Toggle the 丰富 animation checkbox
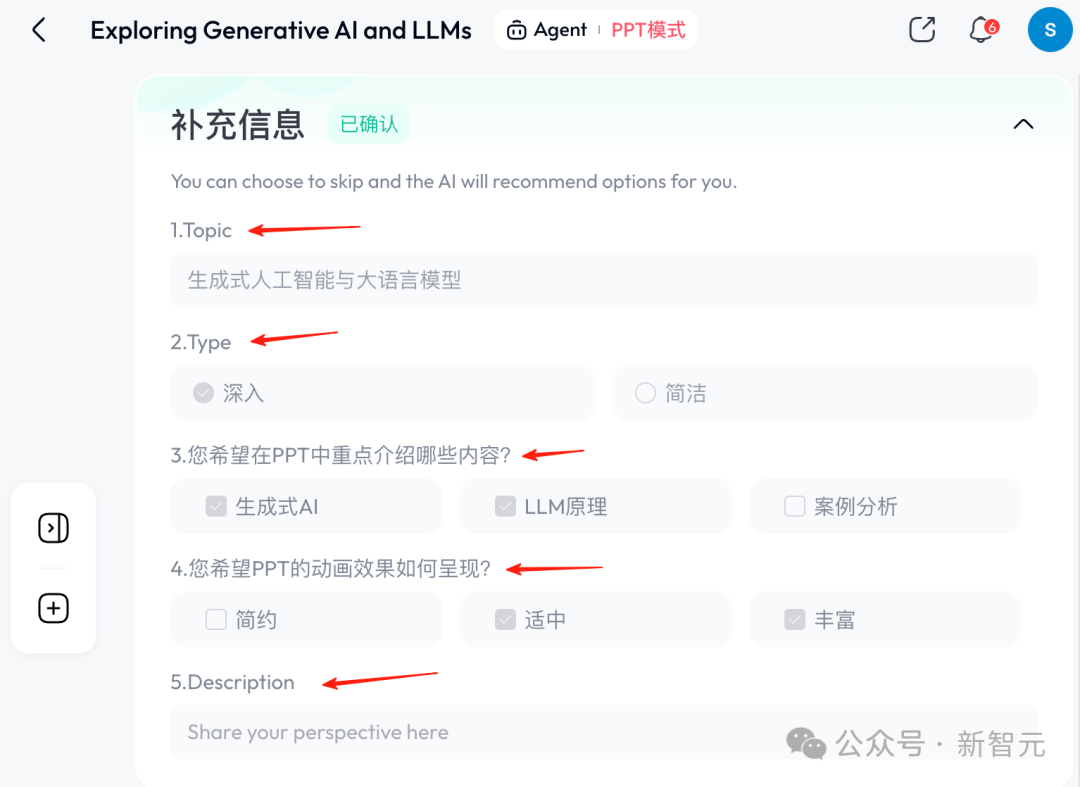1080x787 pixels. pyautogui.click(x=795, y=620)
